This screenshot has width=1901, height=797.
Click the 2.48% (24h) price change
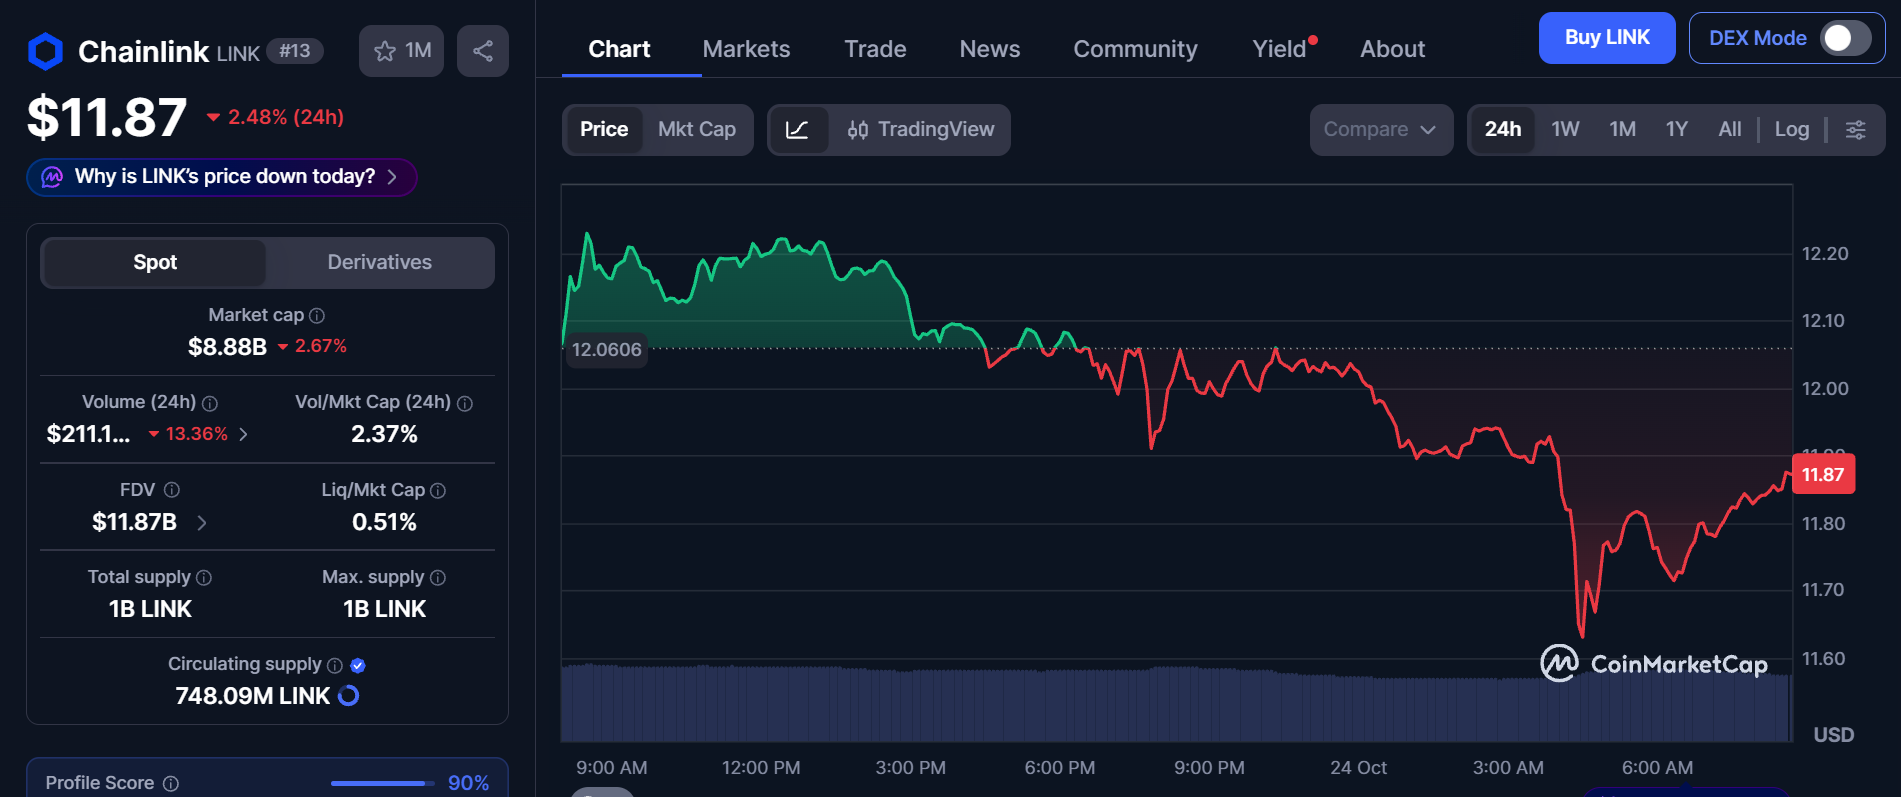[x=276, y=117]
